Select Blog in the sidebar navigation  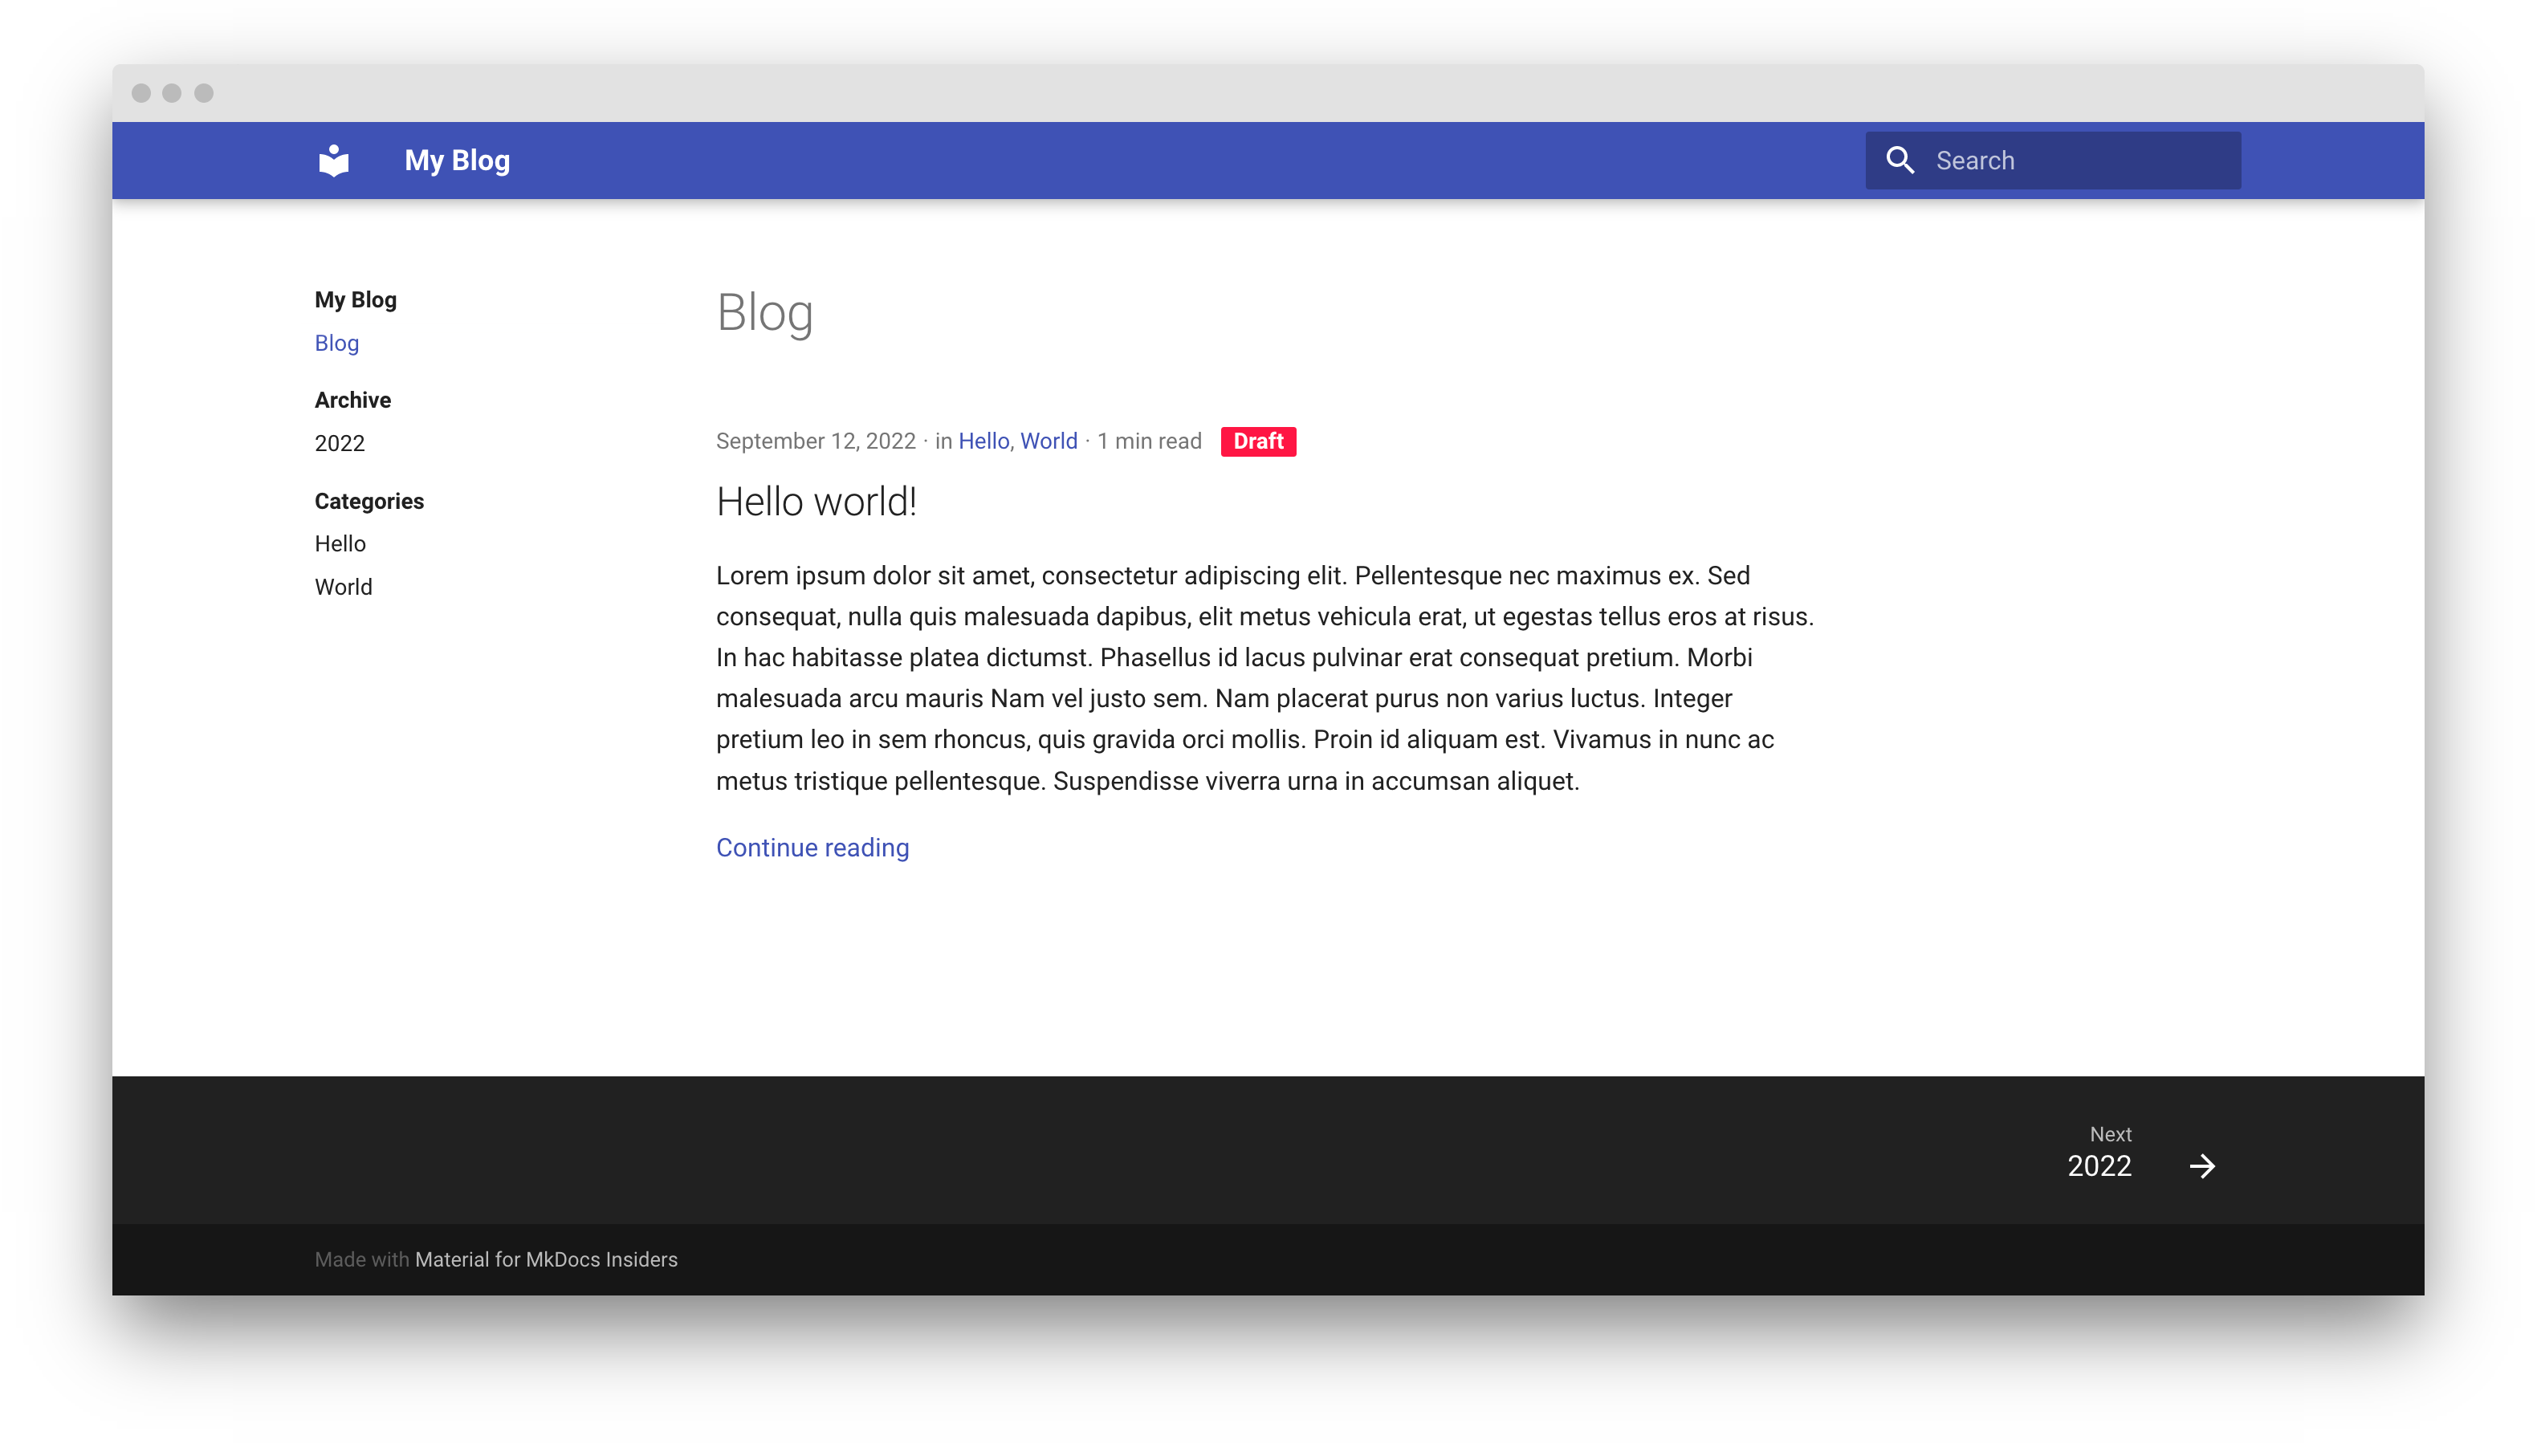tap(336, 343)
